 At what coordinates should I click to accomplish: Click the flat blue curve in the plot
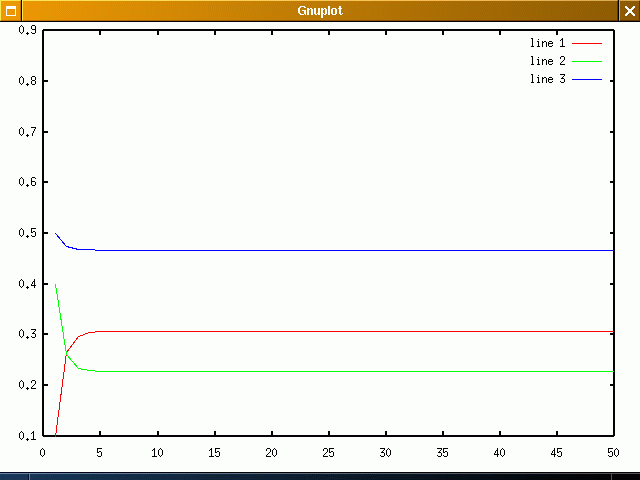350,250
